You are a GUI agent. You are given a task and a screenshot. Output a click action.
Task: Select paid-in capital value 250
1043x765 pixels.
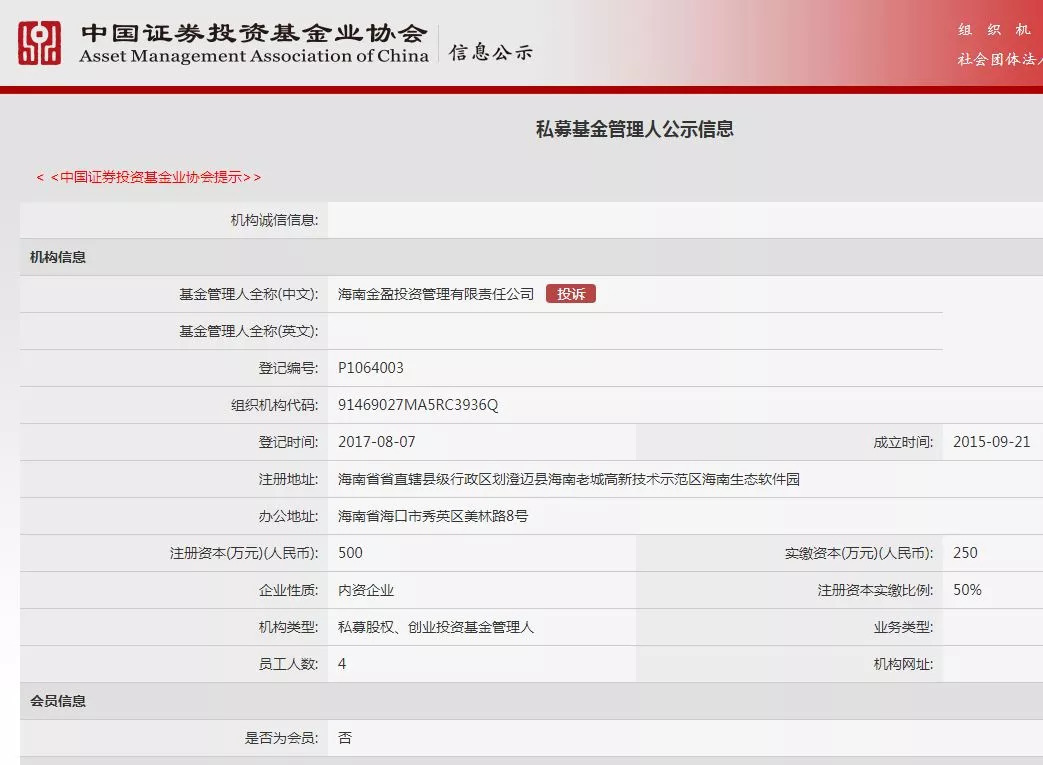(965, 553)
